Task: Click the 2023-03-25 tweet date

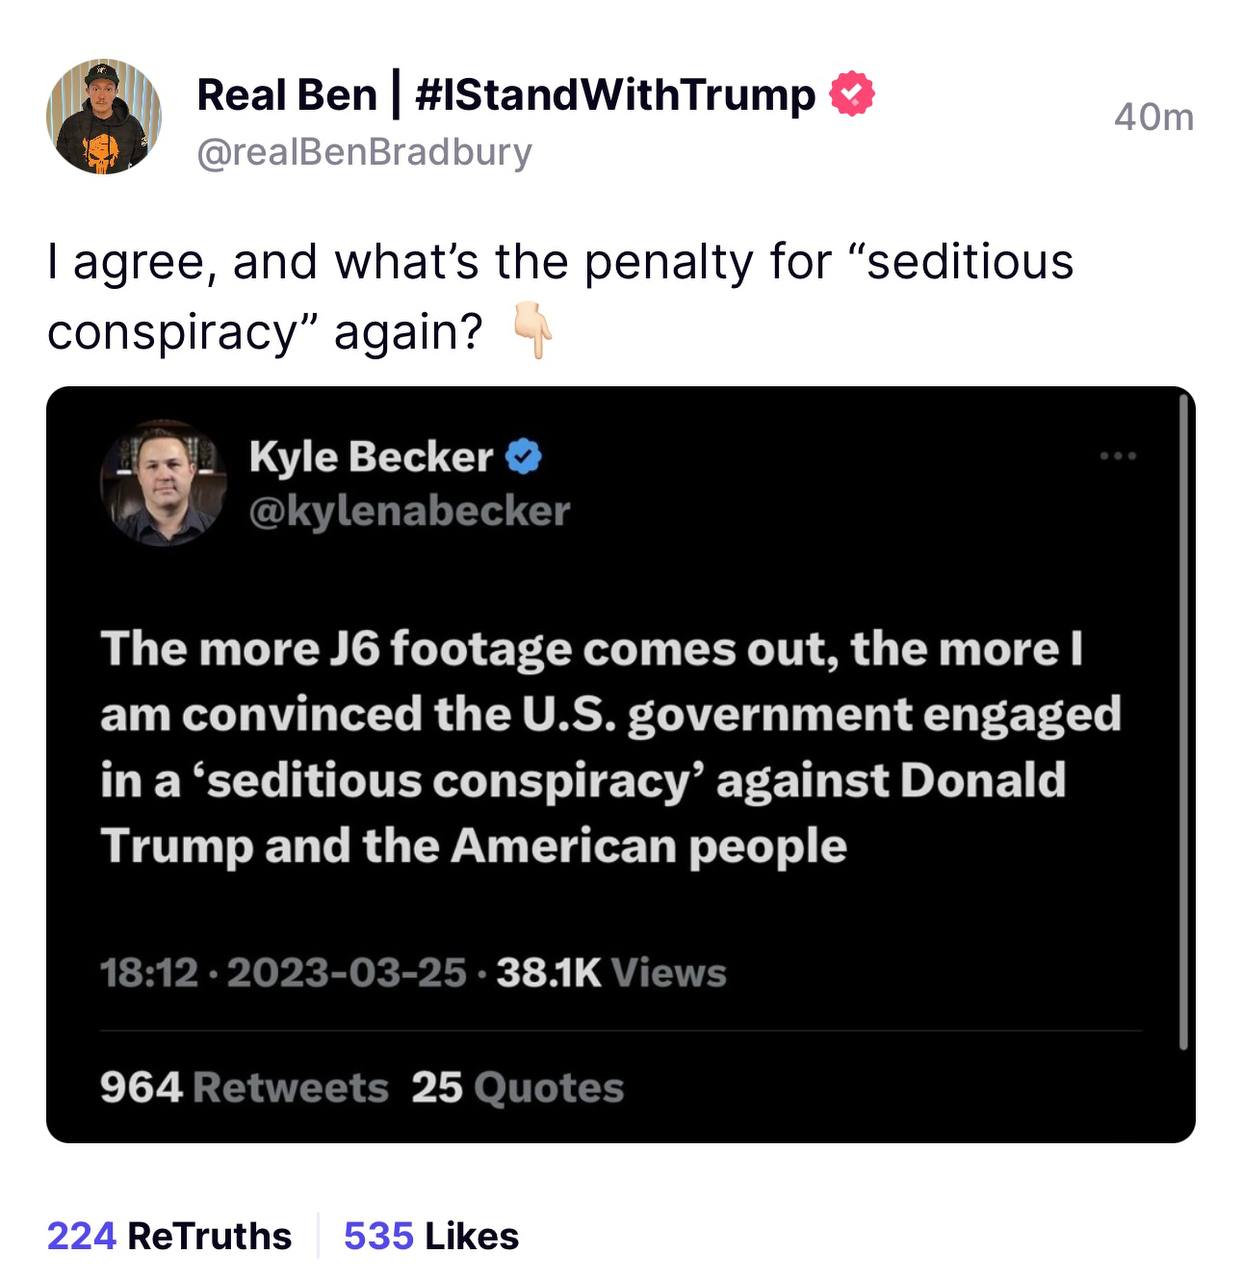Action: [347, 972]
